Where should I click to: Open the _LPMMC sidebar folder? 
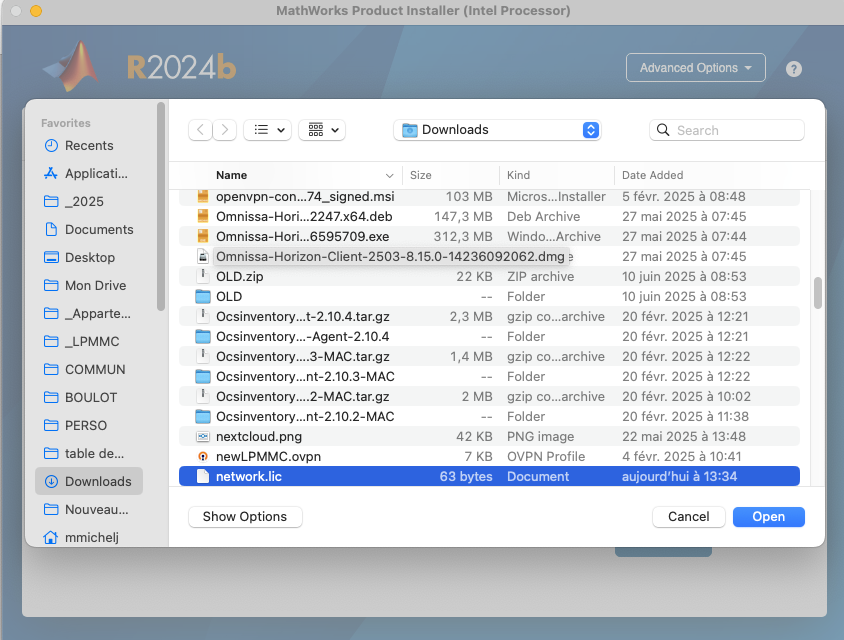pos(89,341)
